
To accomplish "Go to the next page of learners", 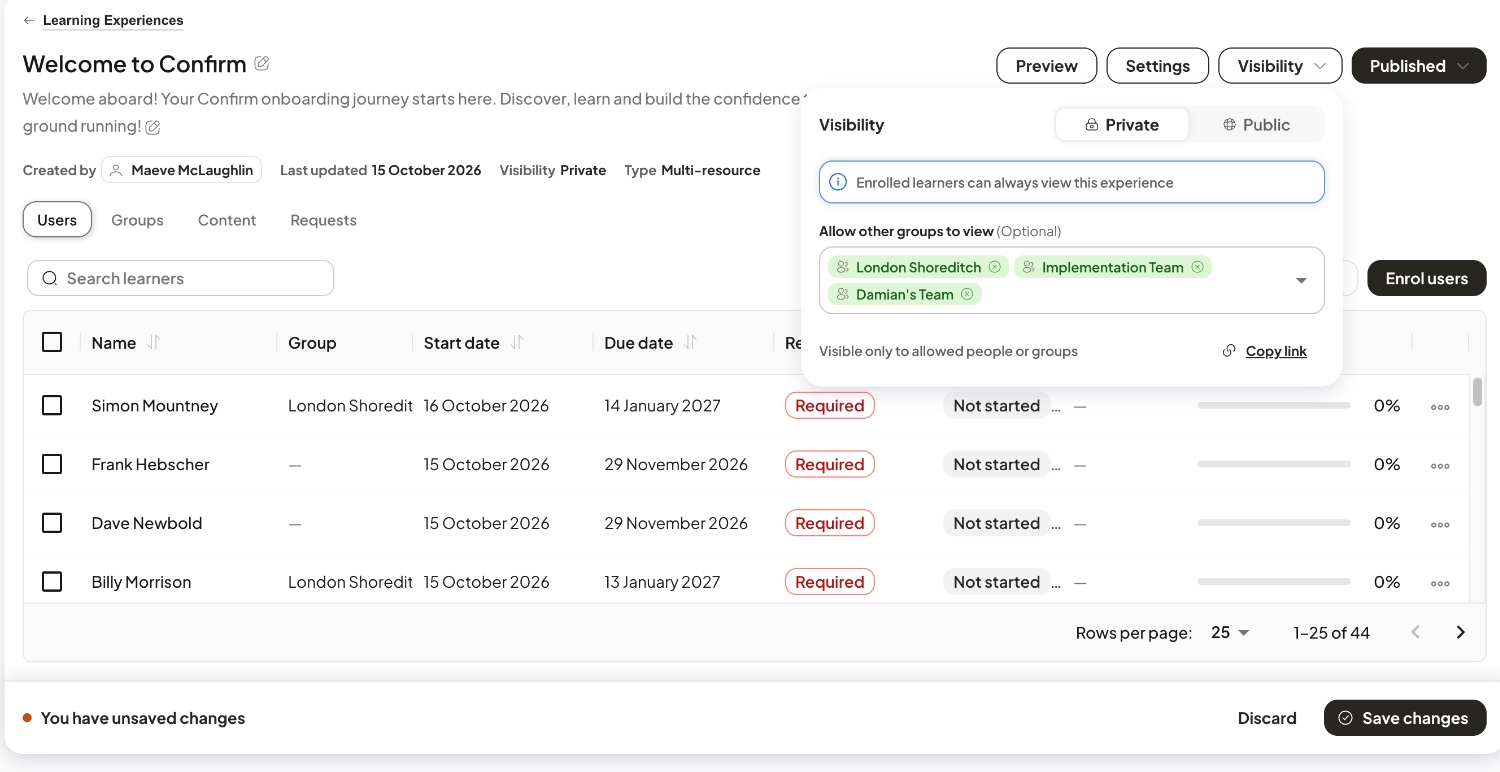I will (x=1461, y=632).
